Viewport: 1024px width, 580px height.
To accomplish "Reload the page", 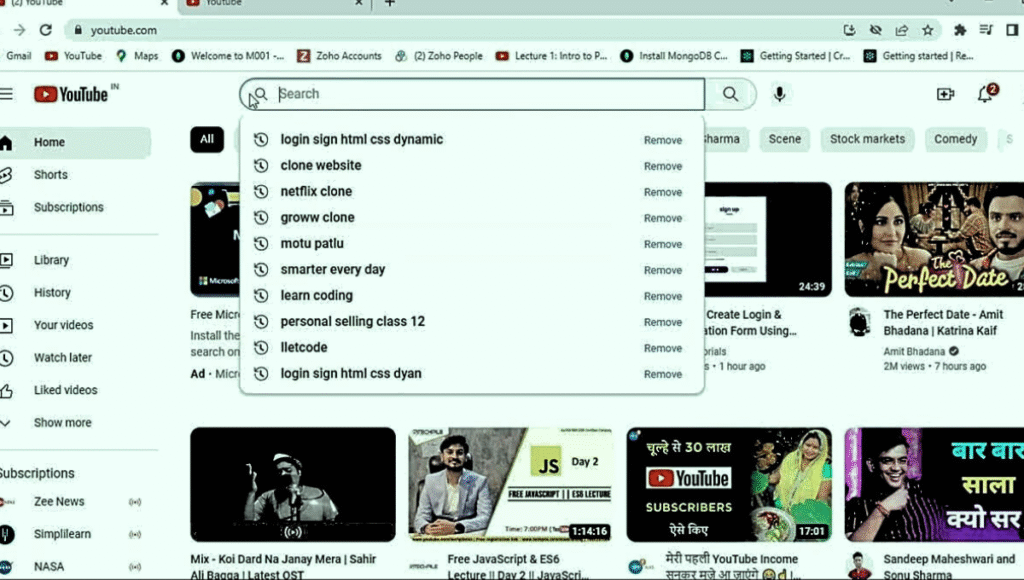I will point(46,30).
